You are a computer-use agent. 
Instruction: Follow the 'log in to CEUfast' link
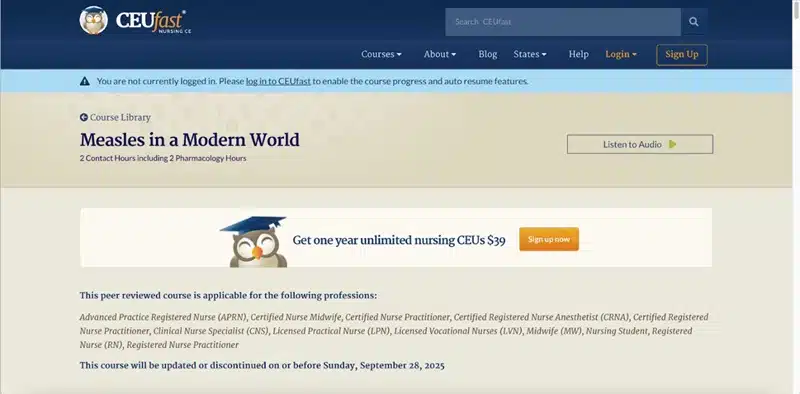278,81
